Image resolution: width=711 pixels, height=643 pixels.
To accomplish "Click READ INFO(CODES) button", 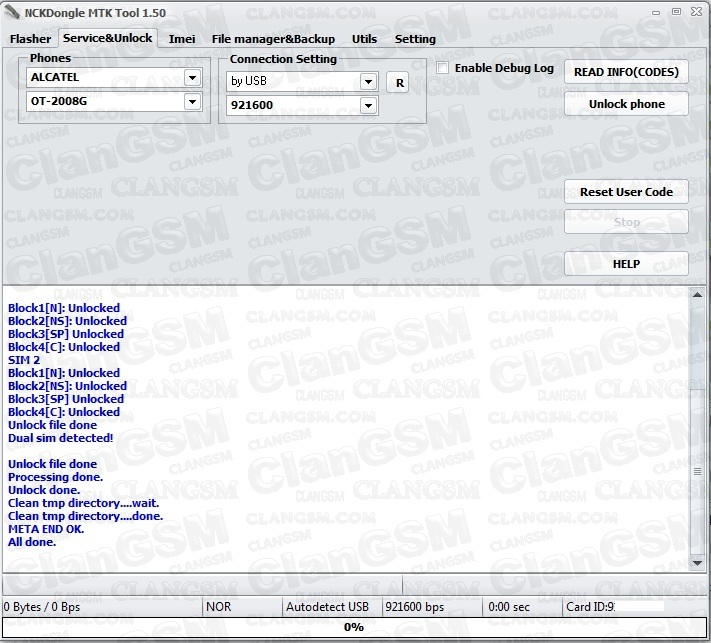I will [x=626, y=72].
